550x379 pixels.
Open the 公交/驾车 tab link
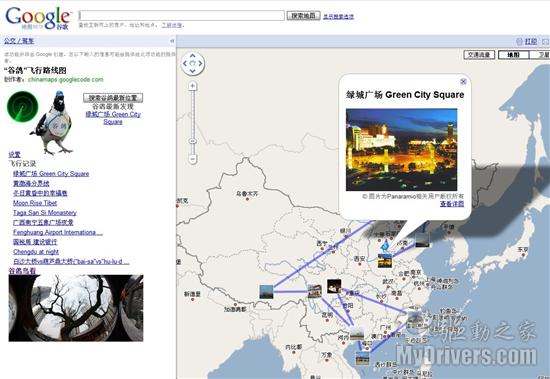(x=19, y=41)
